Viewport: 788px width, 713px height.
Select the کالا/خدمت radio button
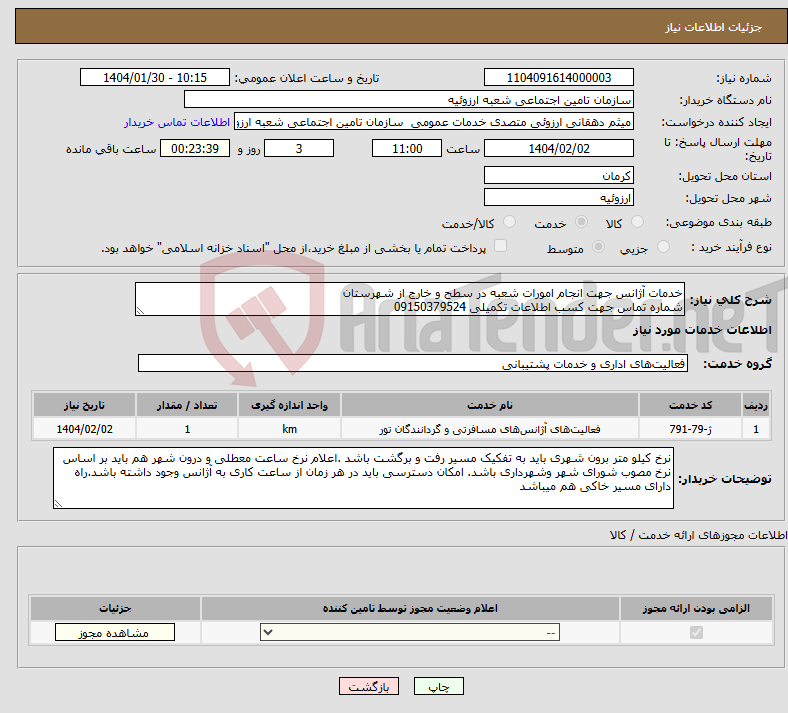click(510, 222)
